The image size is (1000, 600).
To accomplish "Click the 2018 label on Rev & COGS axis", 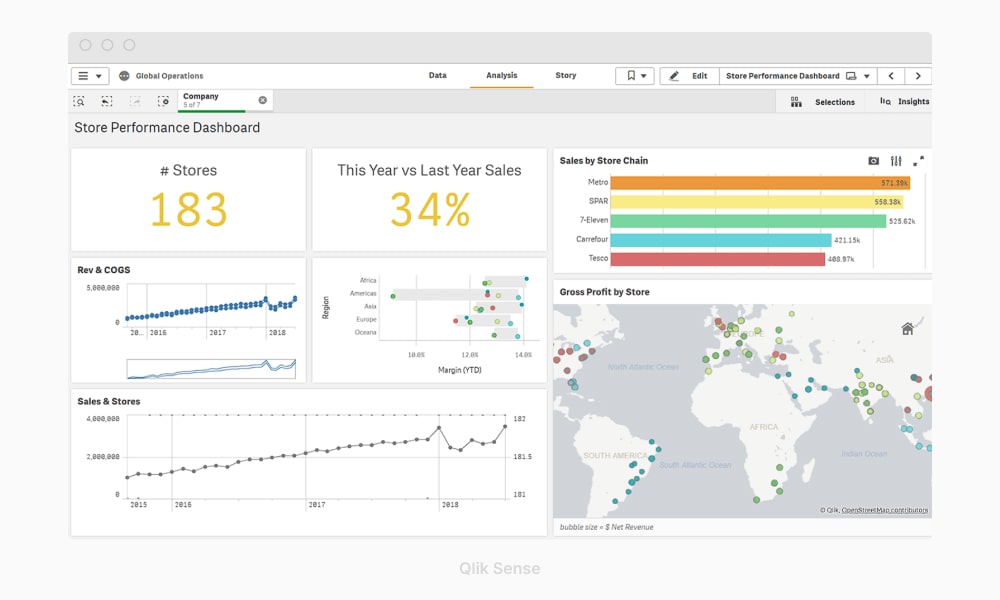I will pyautogui.click(x=277, y=333).
